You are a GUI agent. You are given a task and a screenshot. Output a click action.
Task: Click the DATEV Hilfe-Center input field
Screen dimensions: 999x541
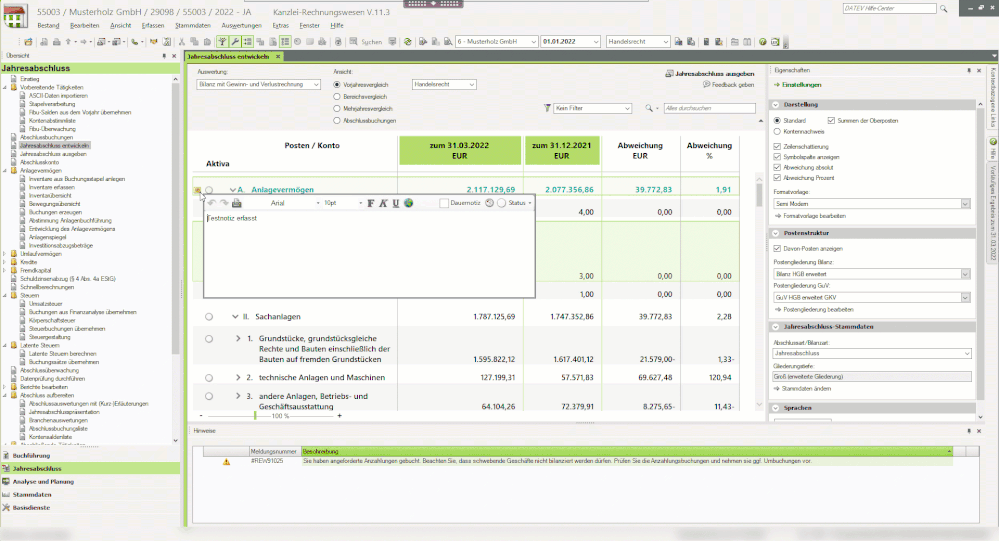[x=889, y=8]
